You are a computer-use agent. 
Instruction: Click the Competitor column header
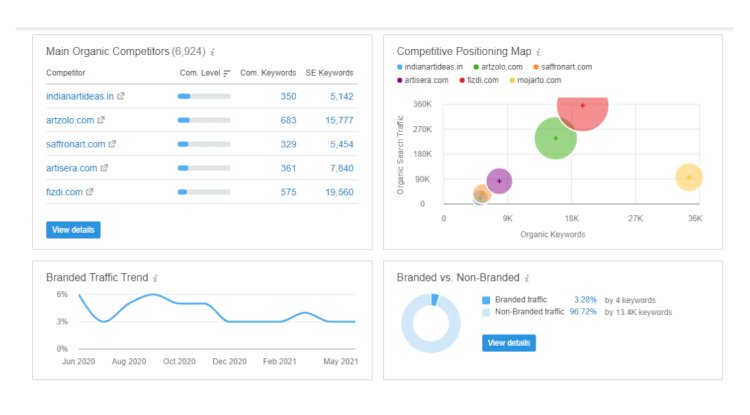66,73
